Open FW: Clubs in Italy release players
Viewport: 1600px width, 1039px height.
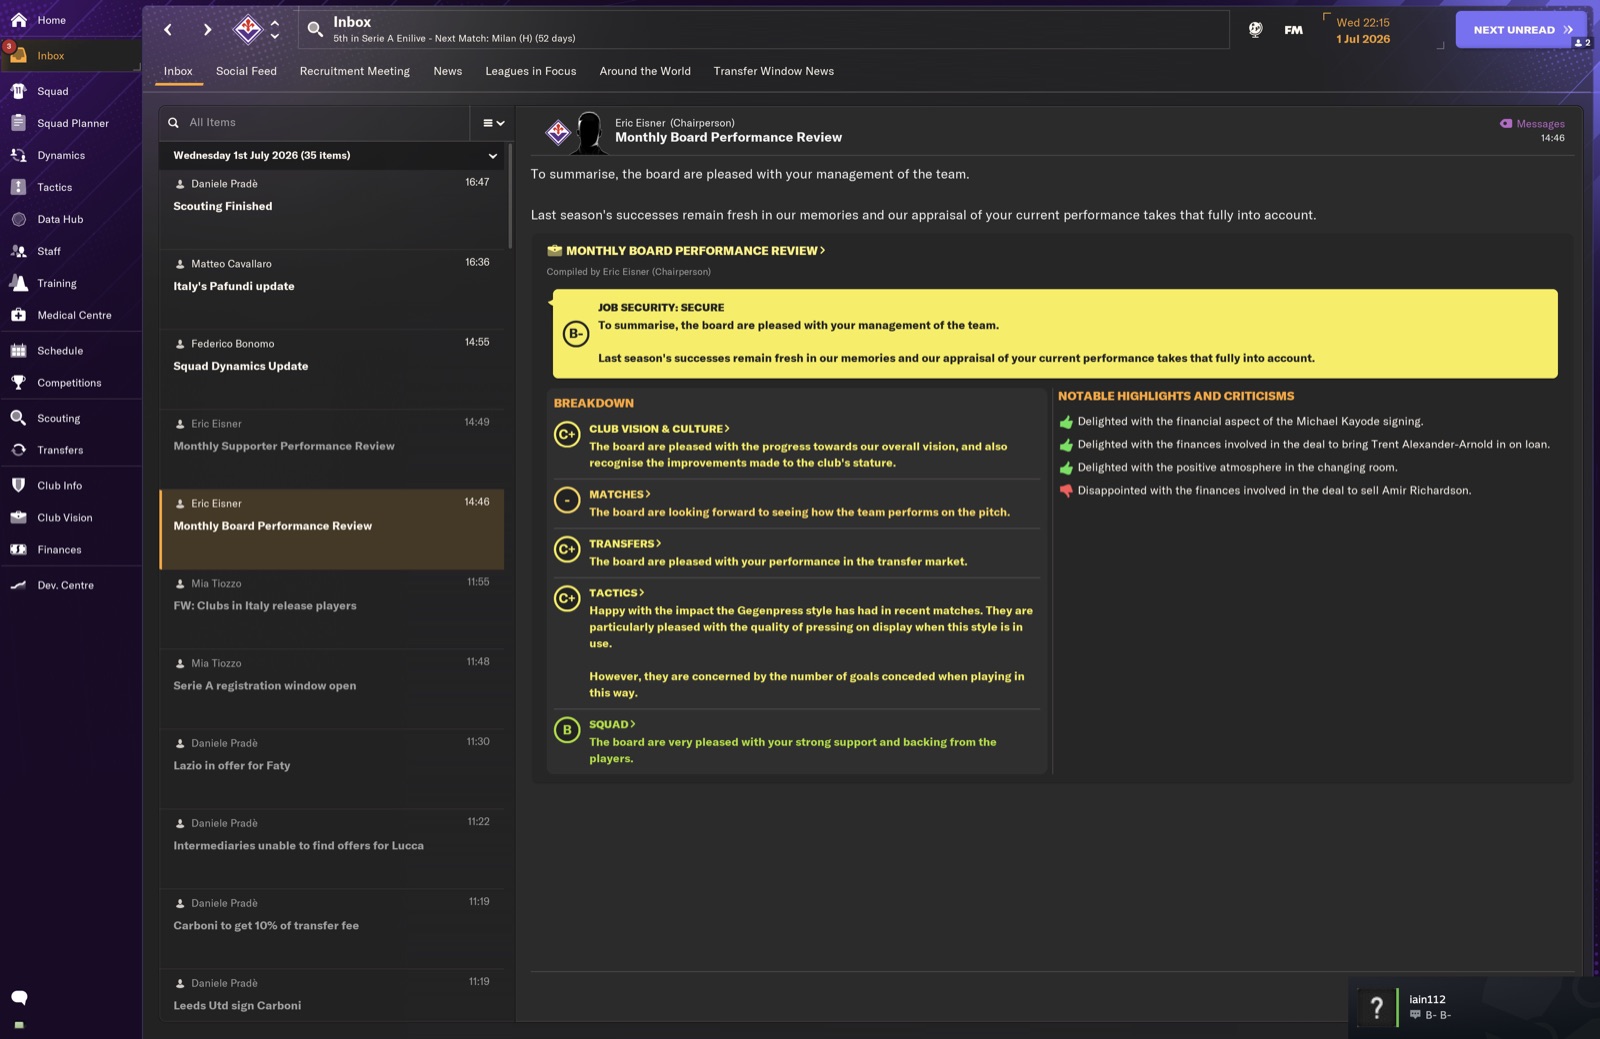coord(332,609)
